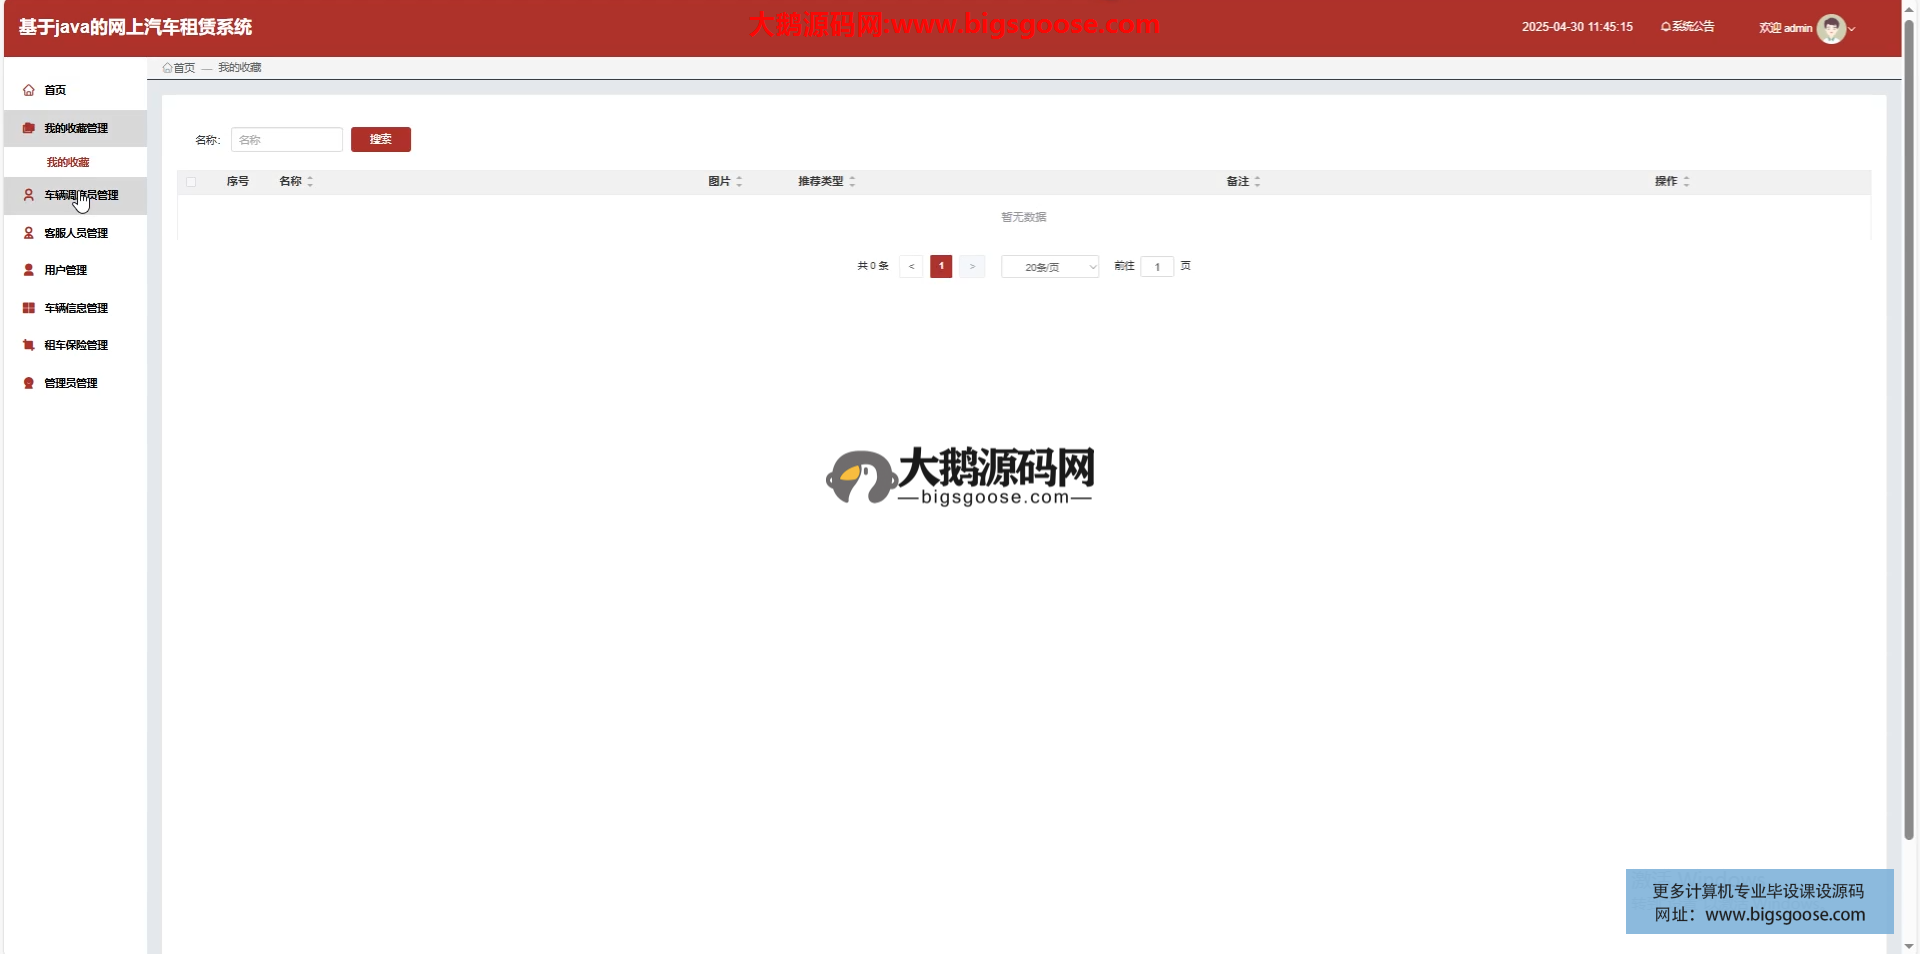1920x954 pixels.
Task: Sort table by 名称 column
Action: [x=310, y=181]
